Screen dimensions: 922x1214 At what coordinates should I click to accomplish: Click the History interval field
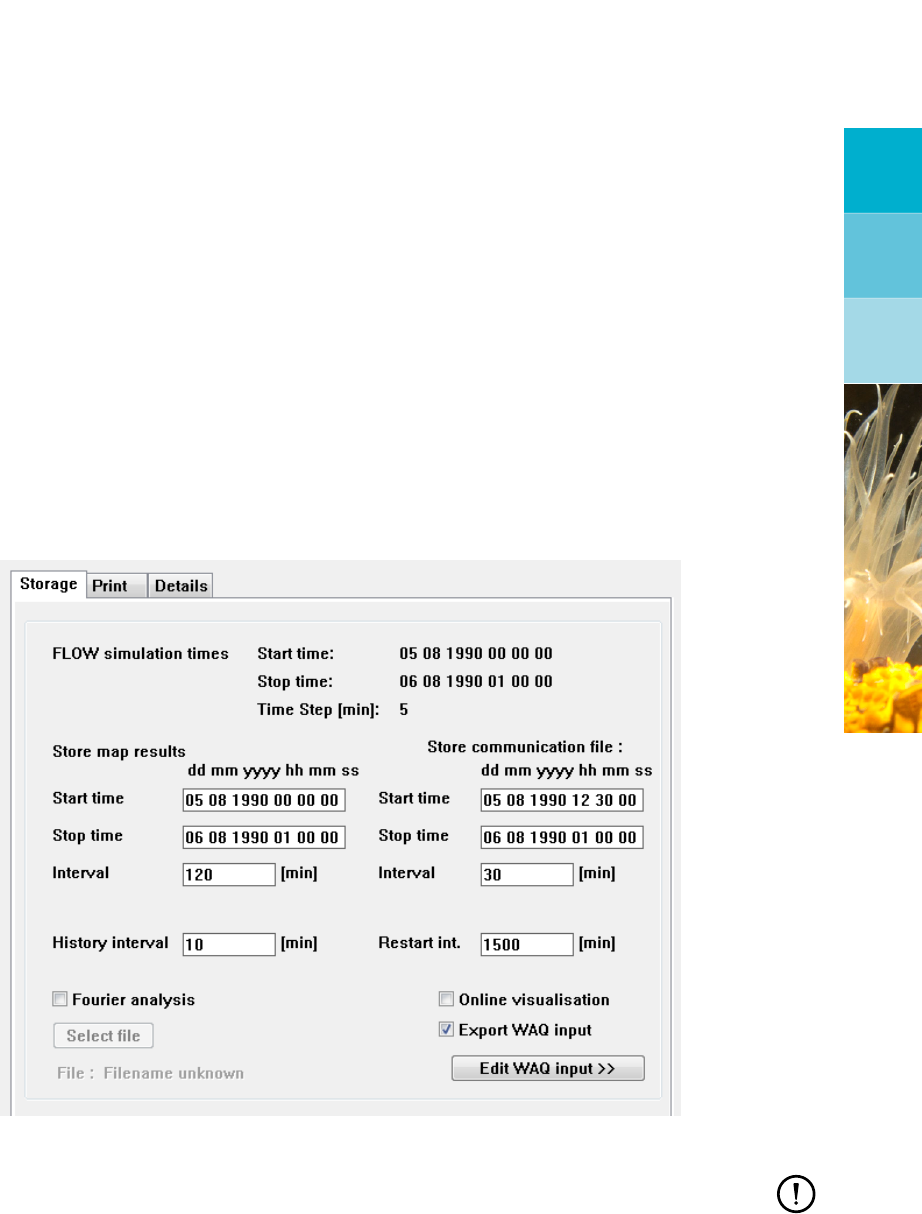[x=229, y=944]
